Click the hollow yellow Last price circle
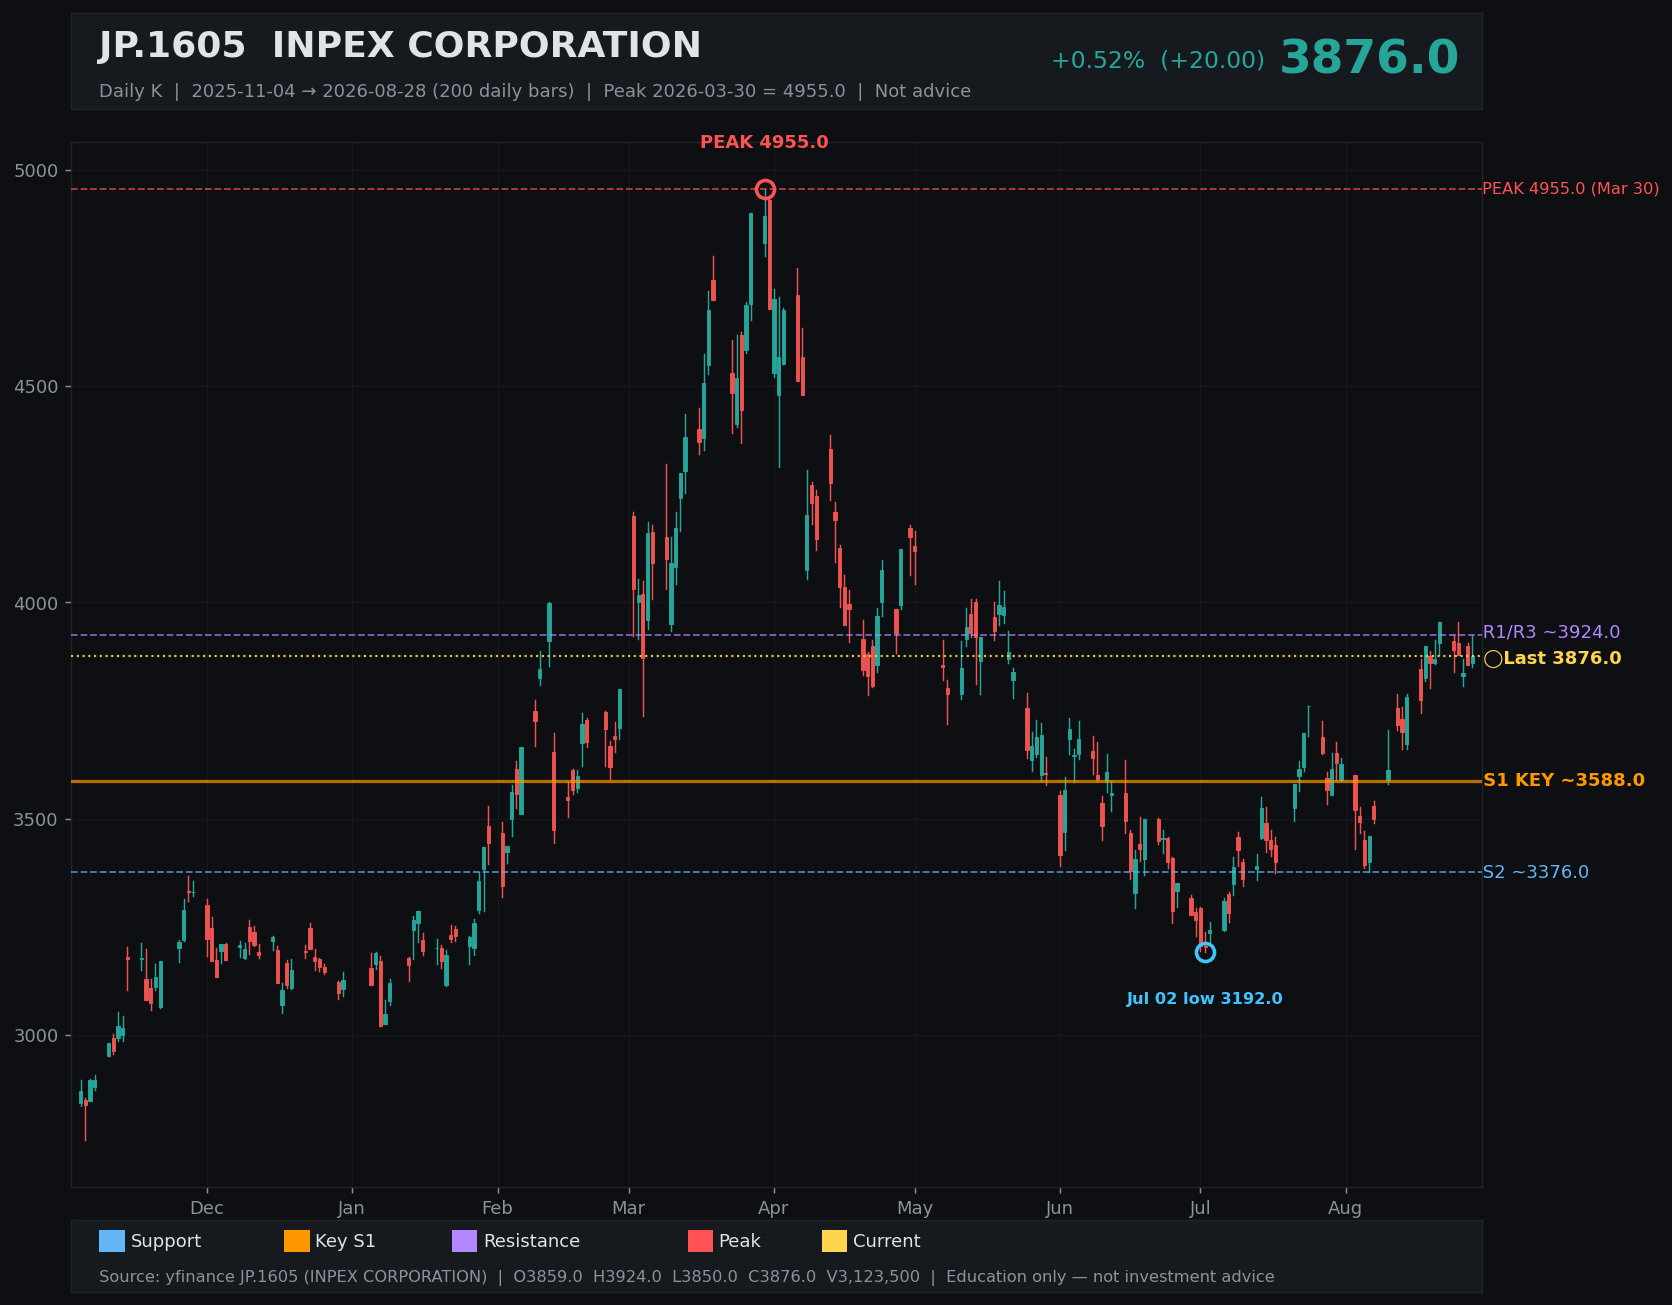The height and width of the screenshot is (1305, 1672). 1493,658
